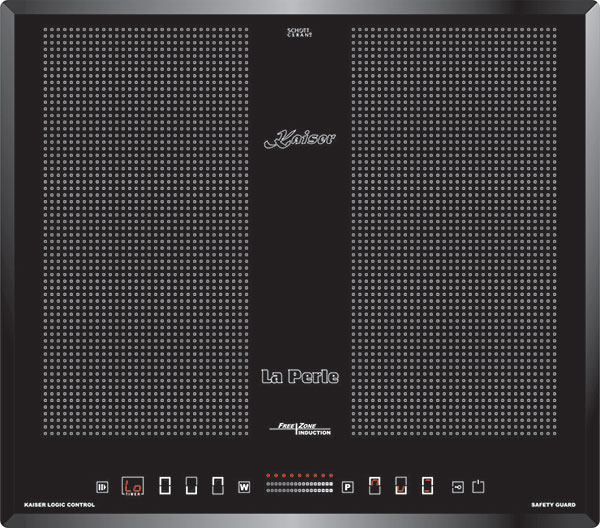
Task: Tap the Kaiser script logo
Action: pyautogui.click(x=299, y=141)
